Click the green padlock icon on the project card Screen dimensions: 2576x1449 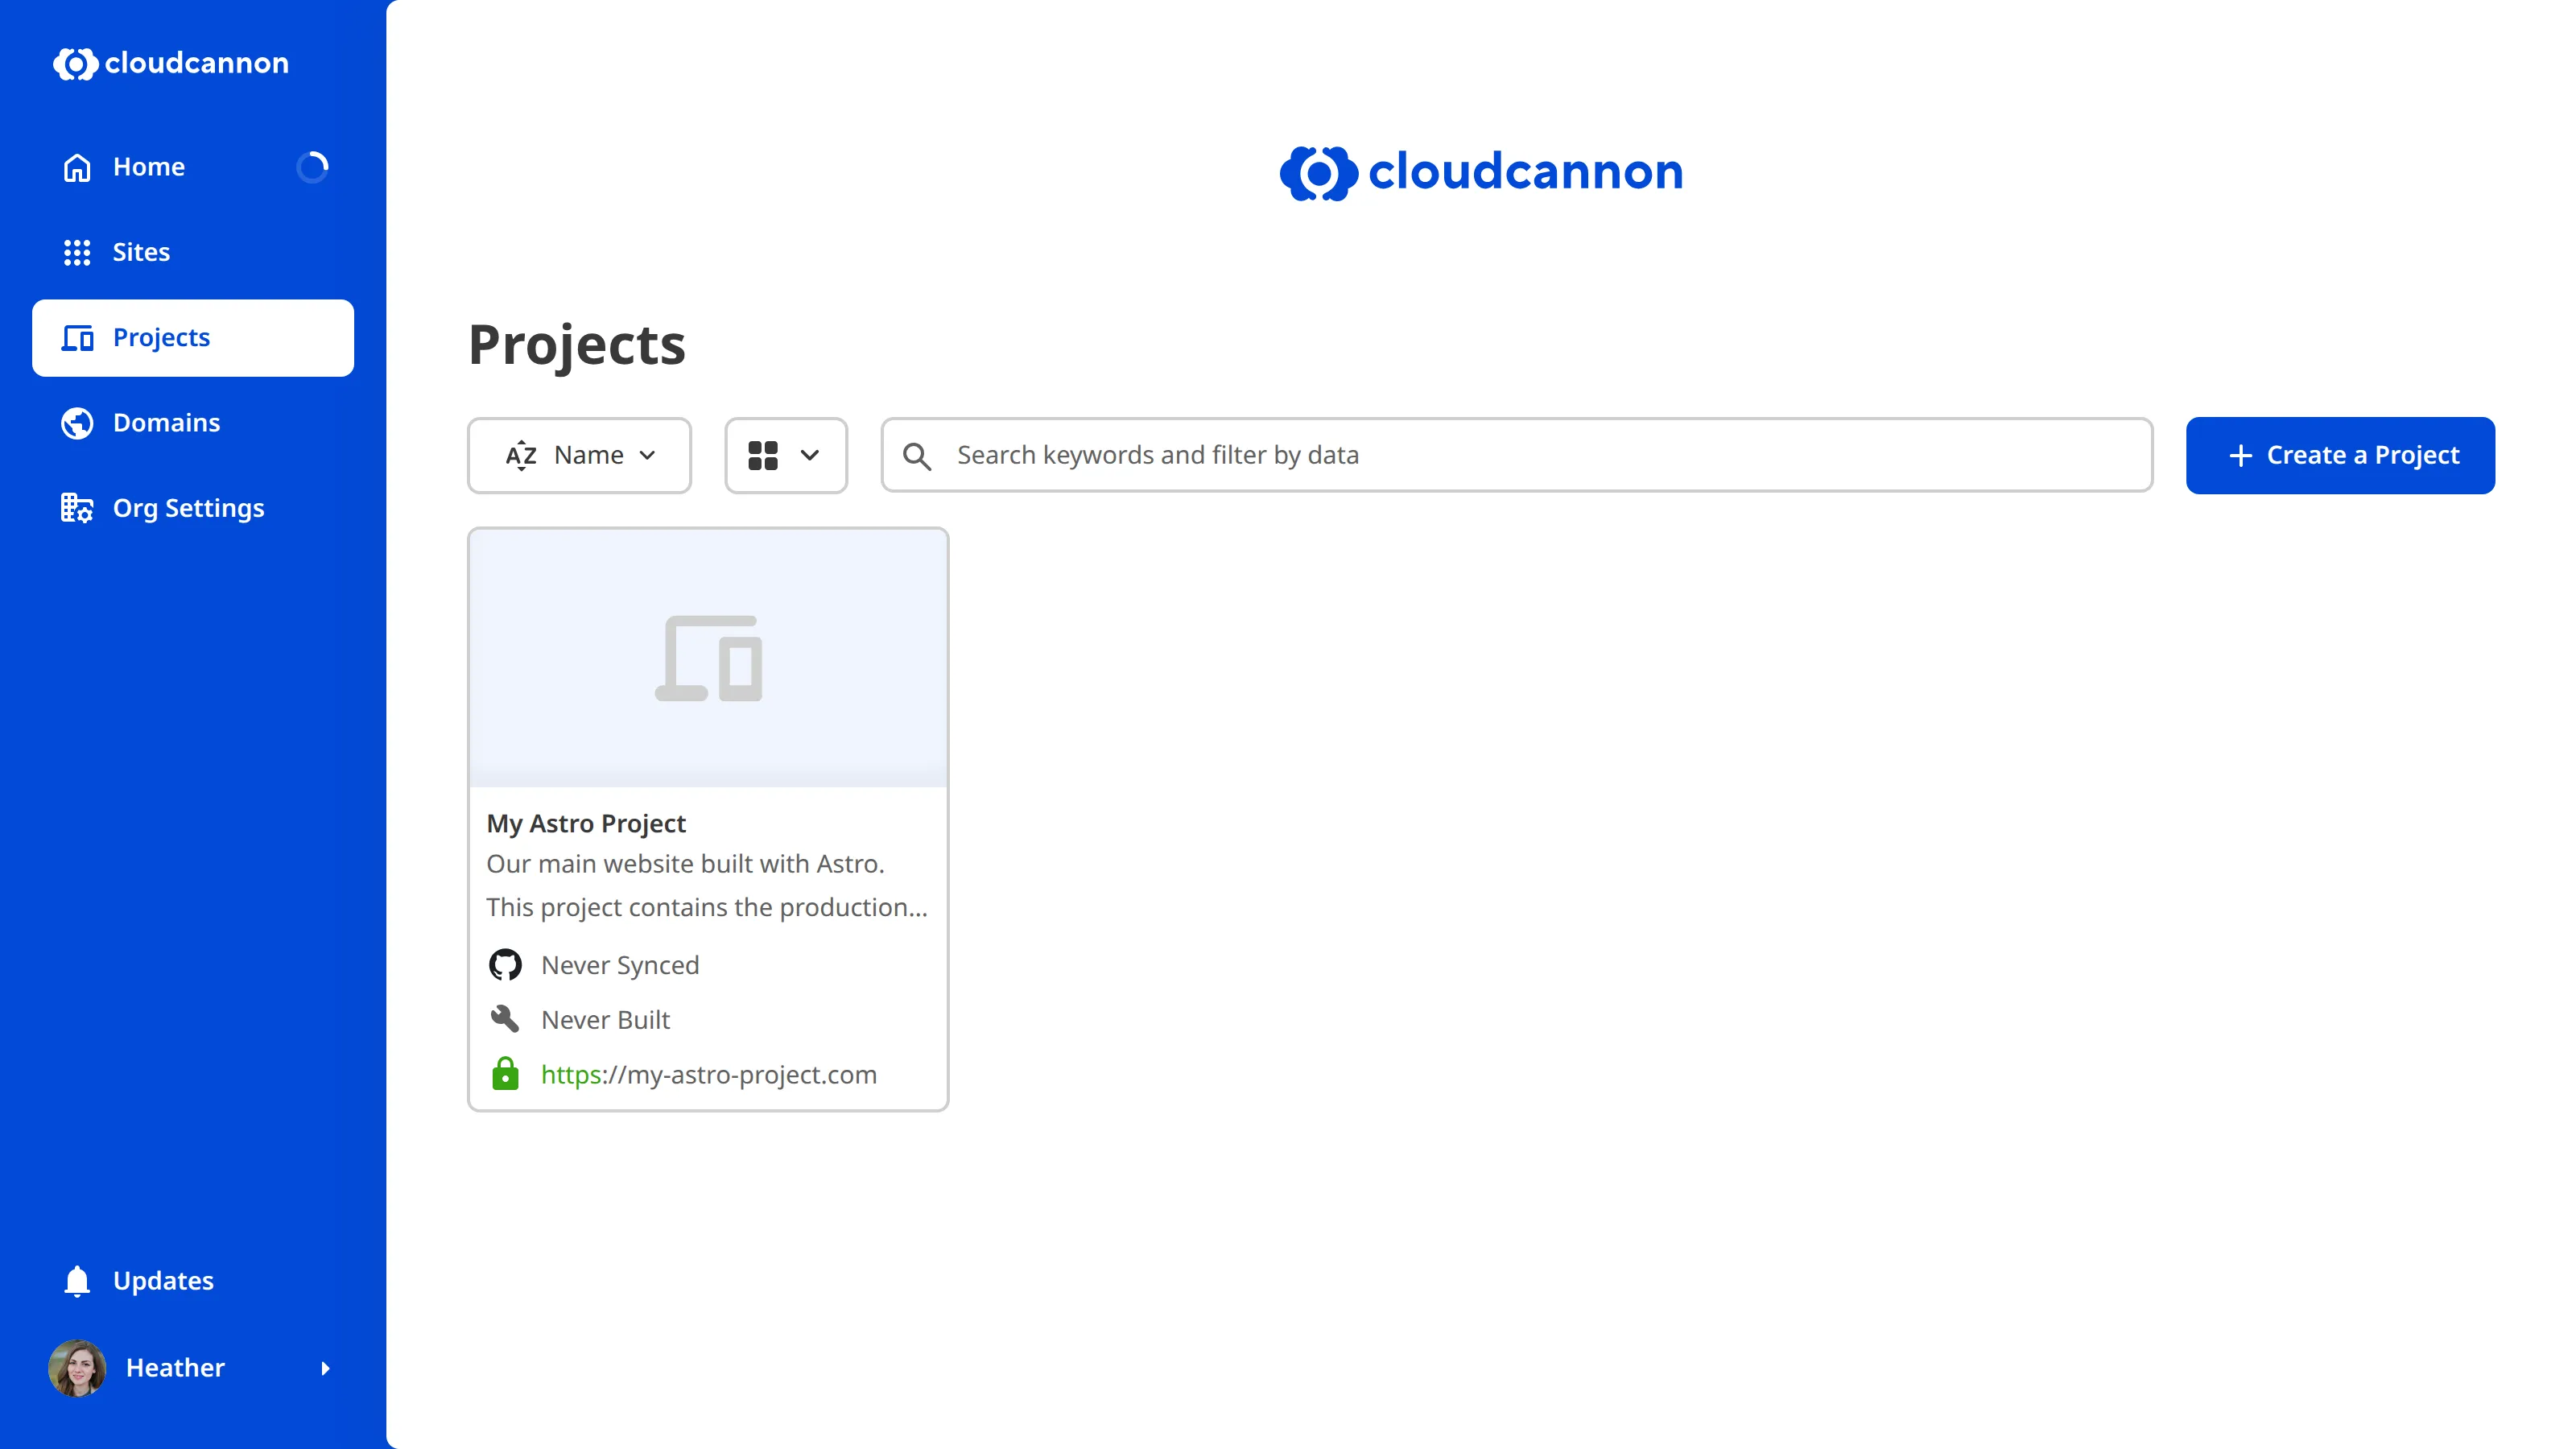tap(506, 1074)
